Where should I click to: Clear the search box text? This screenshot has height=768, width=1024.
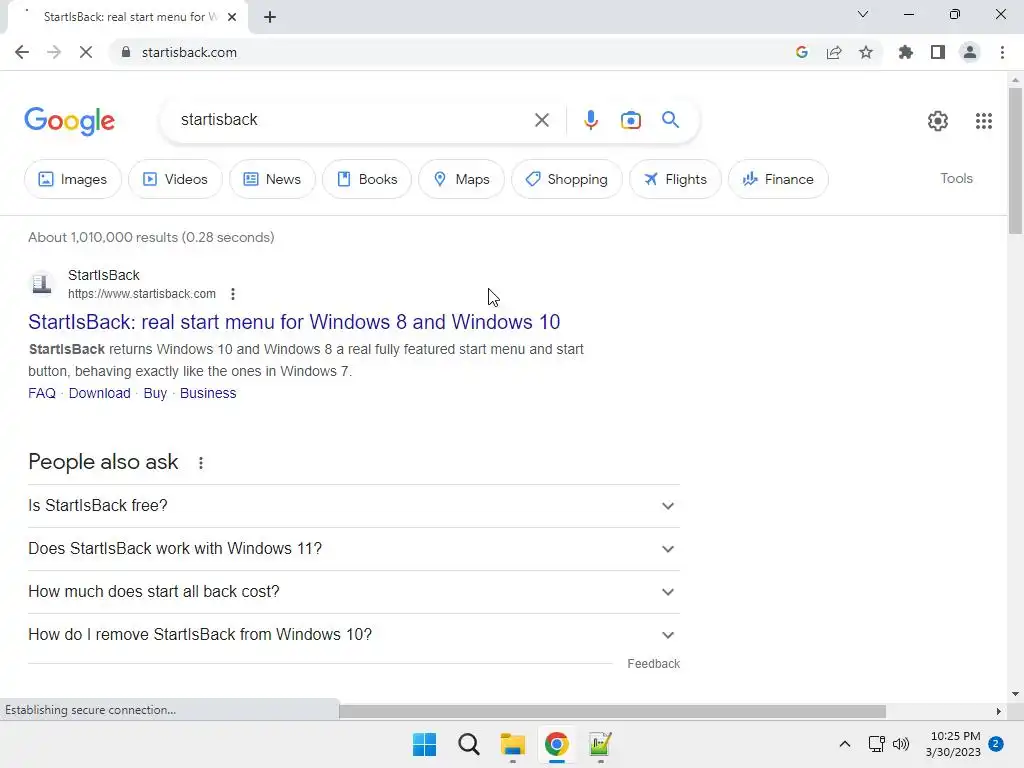pyautogui.click(x=541, y=120)
